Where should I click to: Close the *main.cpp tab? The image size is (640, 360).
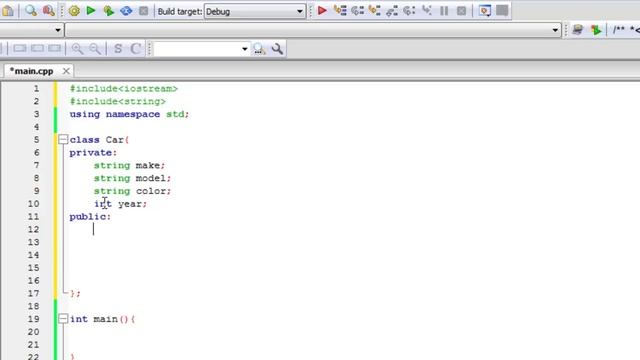pos(66,71)
